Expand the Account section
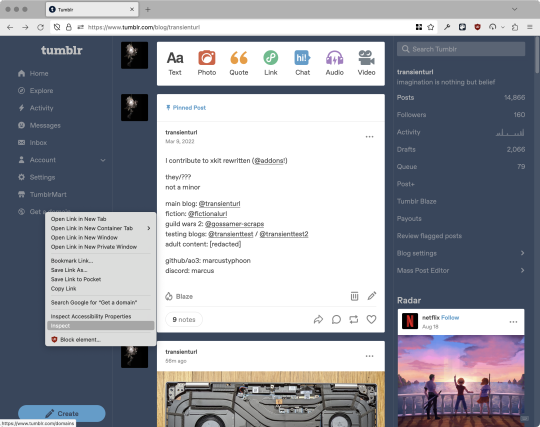Image resolution: width=540 pixels, height=427 pixels. [62, 160]
